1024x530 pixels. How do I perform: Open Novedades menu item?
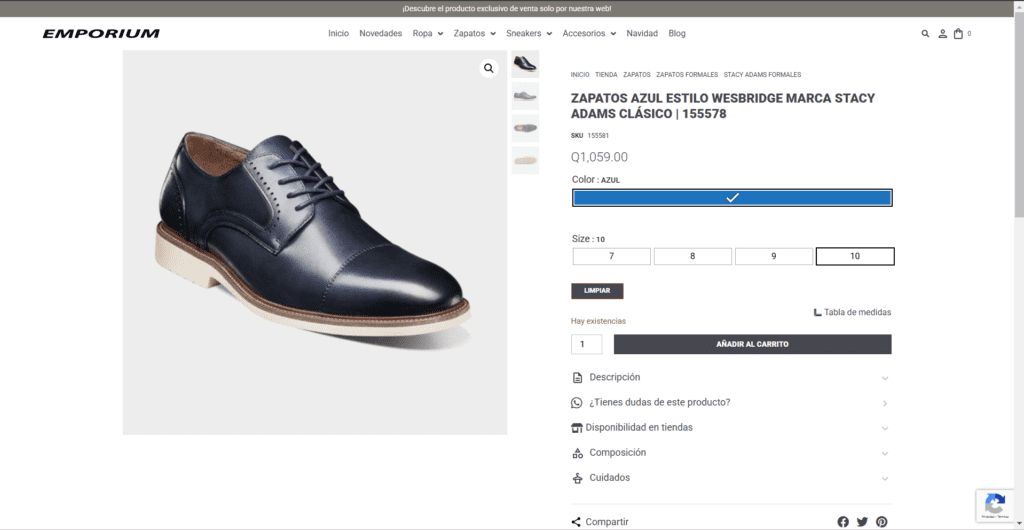pos(381,33)
